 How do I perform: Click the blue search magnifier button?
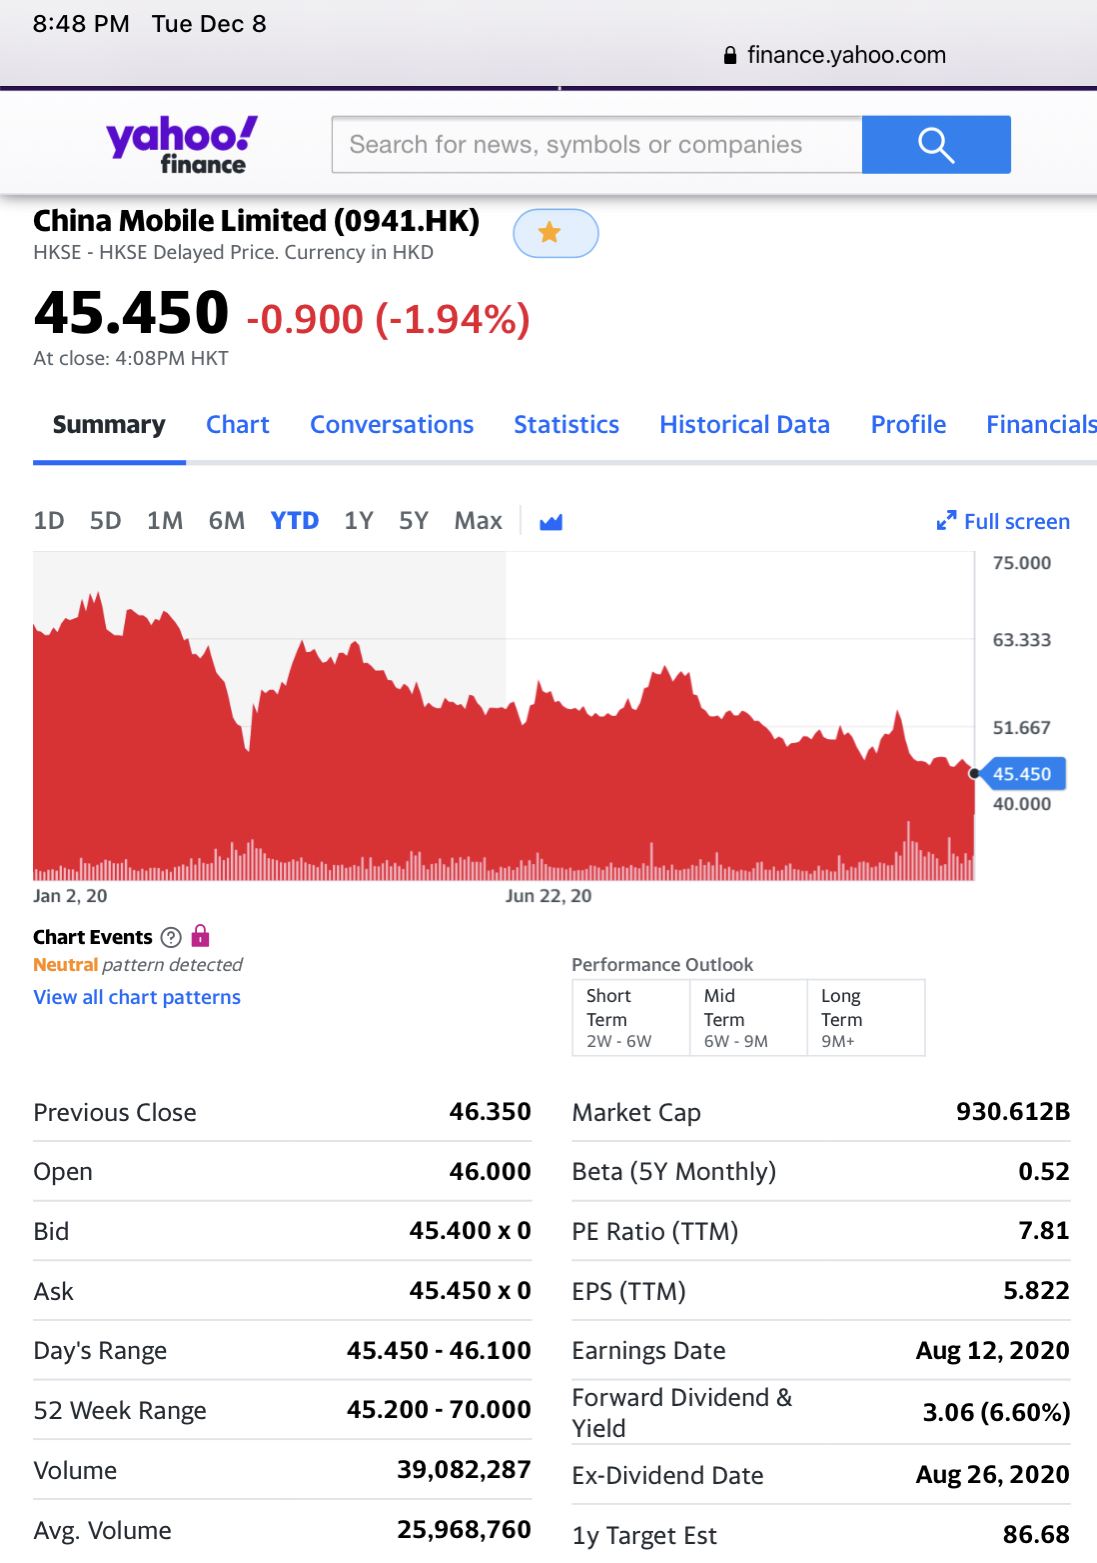[935, 145]
